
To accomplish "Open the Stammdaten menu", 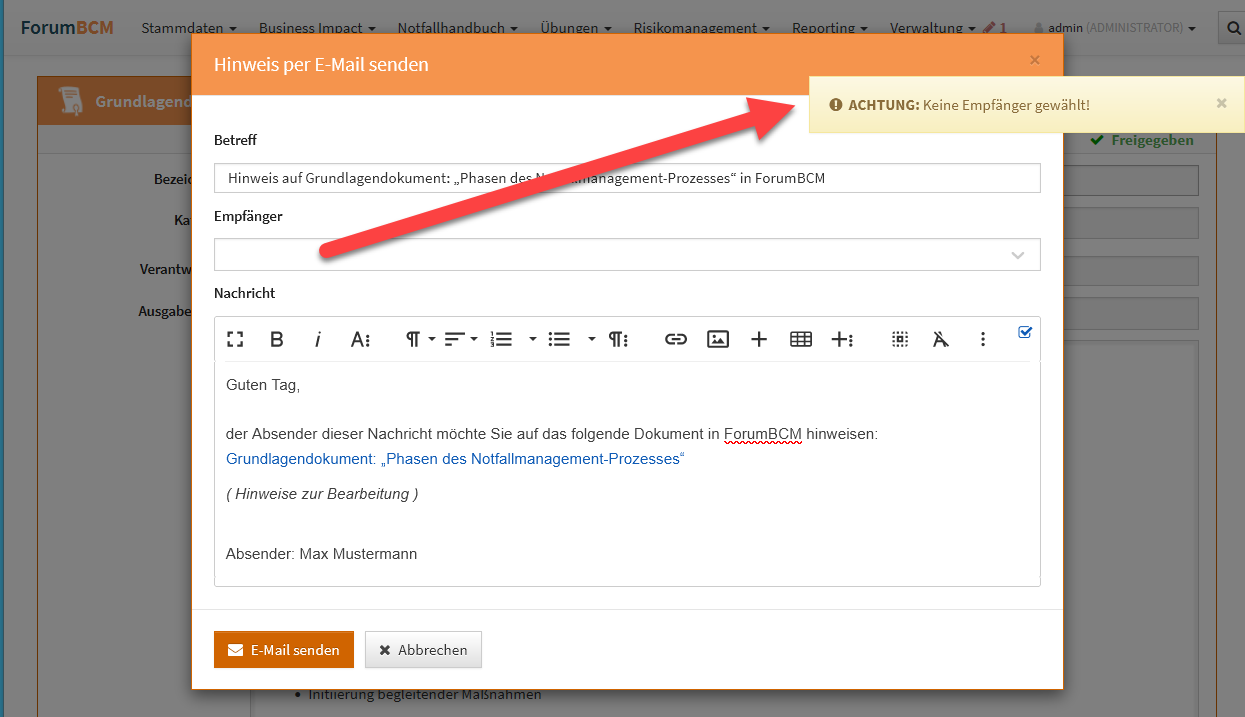I will (x=188, y=28).
